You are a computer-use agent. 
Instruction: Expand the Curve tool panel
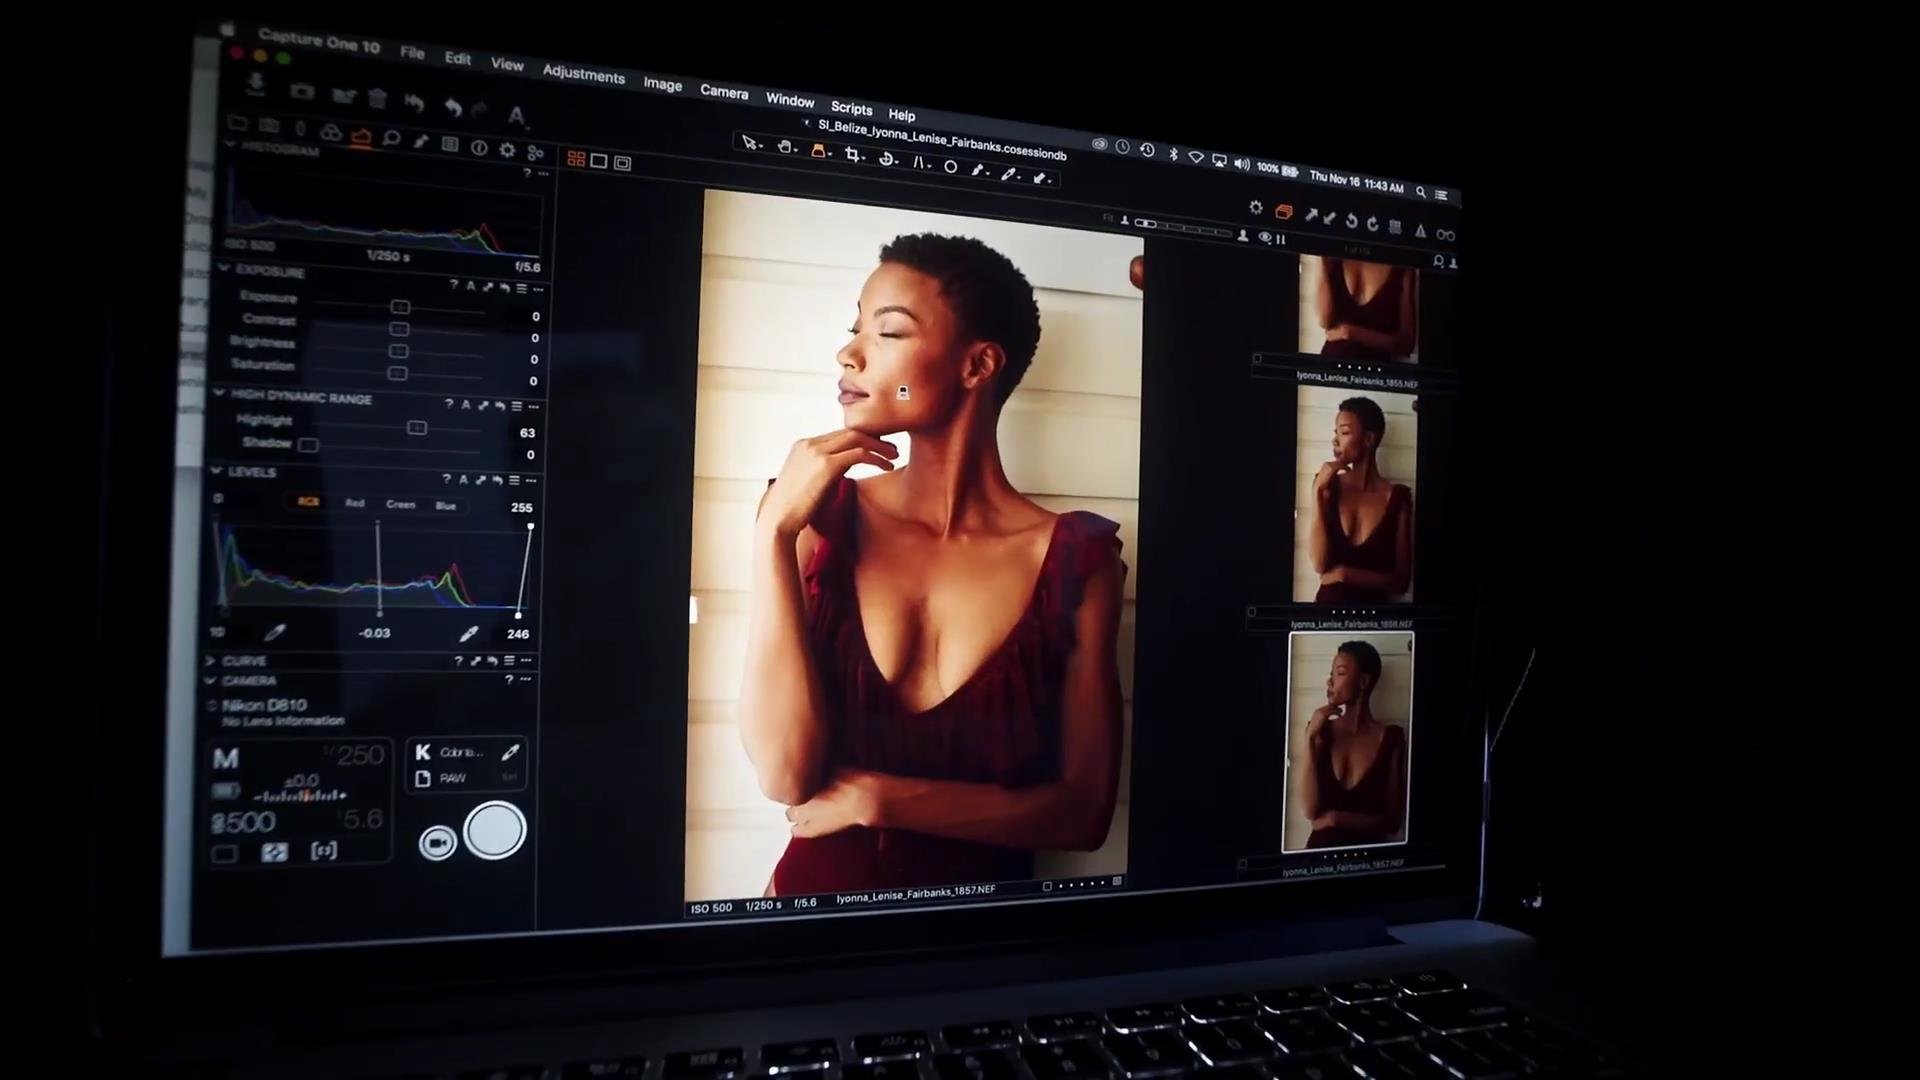211,660
